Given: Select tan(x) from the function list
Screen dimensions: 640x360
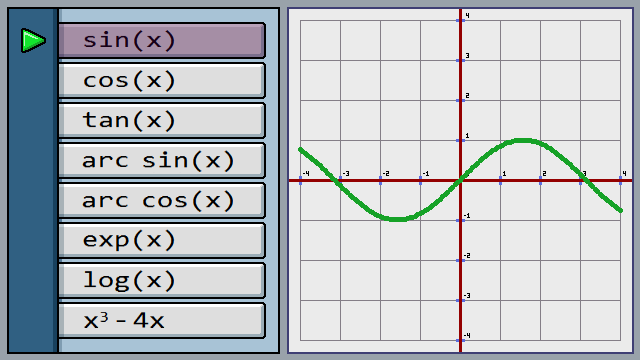Looking at the screenshot, I should coord(162,120).
